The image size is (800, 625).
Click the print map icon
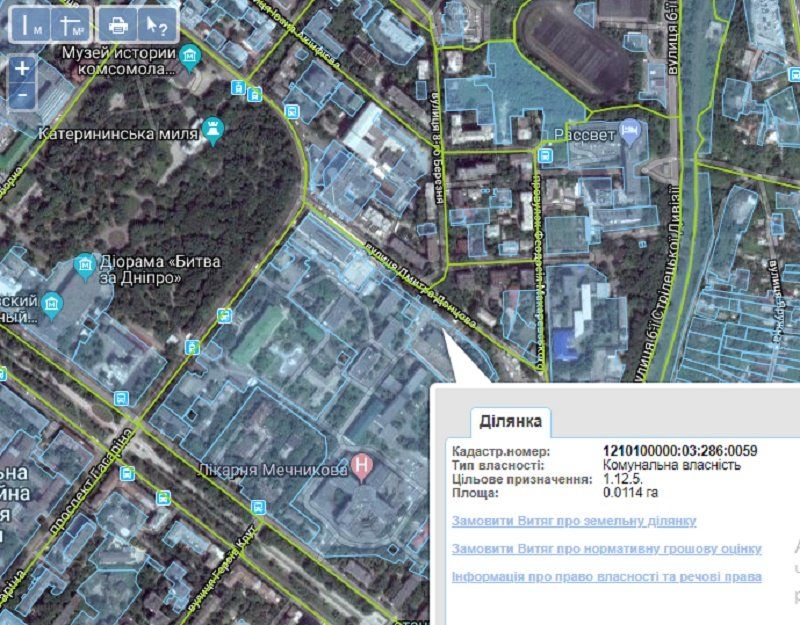point(118,24)
